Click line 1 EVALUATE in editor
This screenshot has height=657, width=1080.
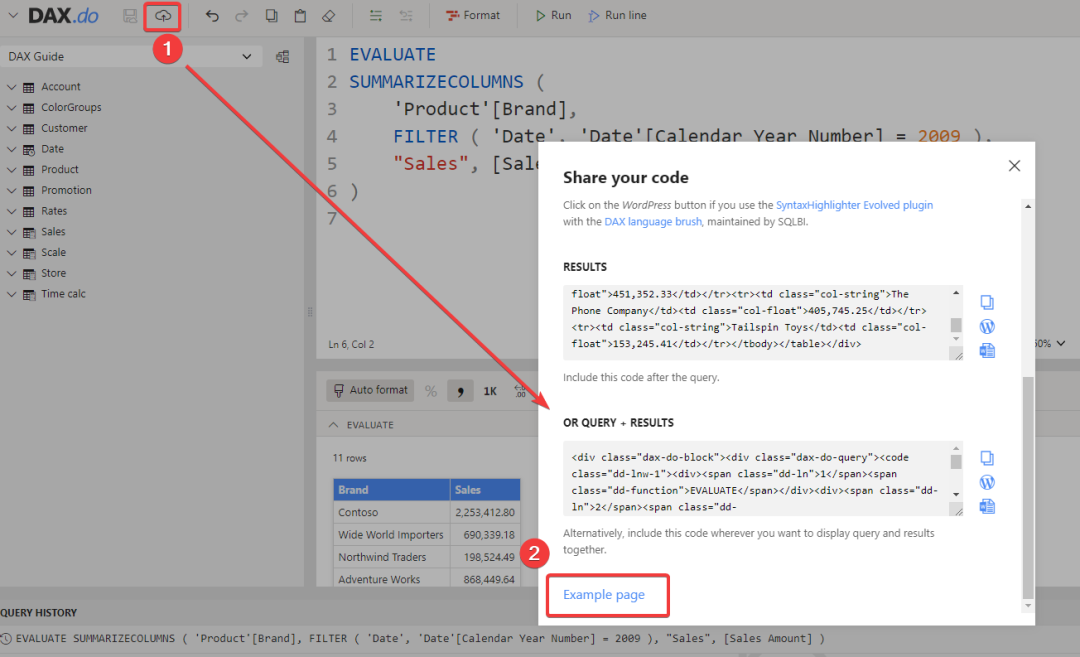click(x=393, y=54)
